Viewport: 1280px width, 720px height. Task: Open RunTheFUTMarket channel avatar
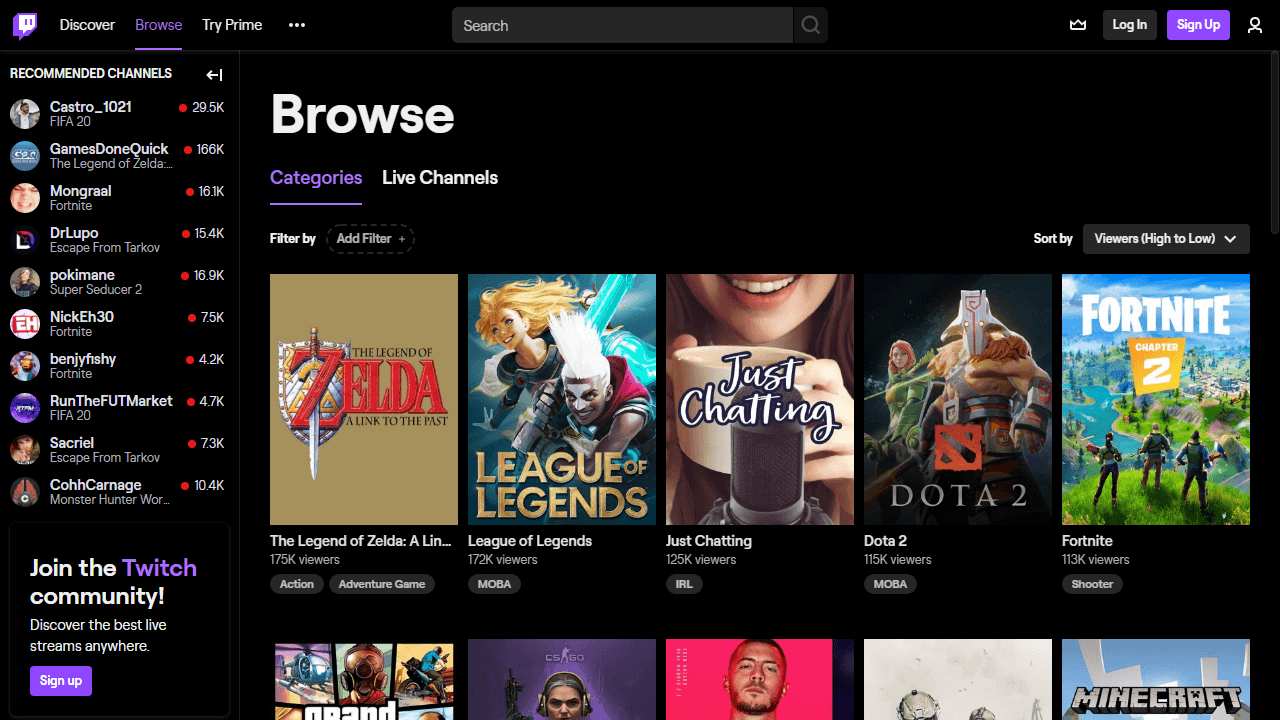tap(25, 408)
